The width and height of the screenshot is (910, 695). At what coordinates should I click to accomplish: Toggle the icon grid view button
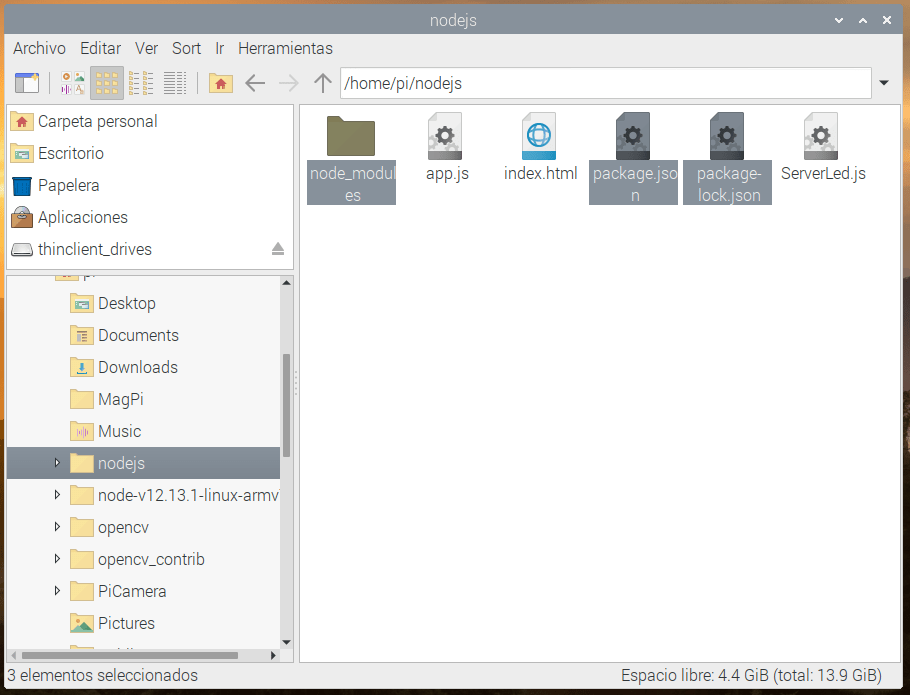tap(107, 83)
